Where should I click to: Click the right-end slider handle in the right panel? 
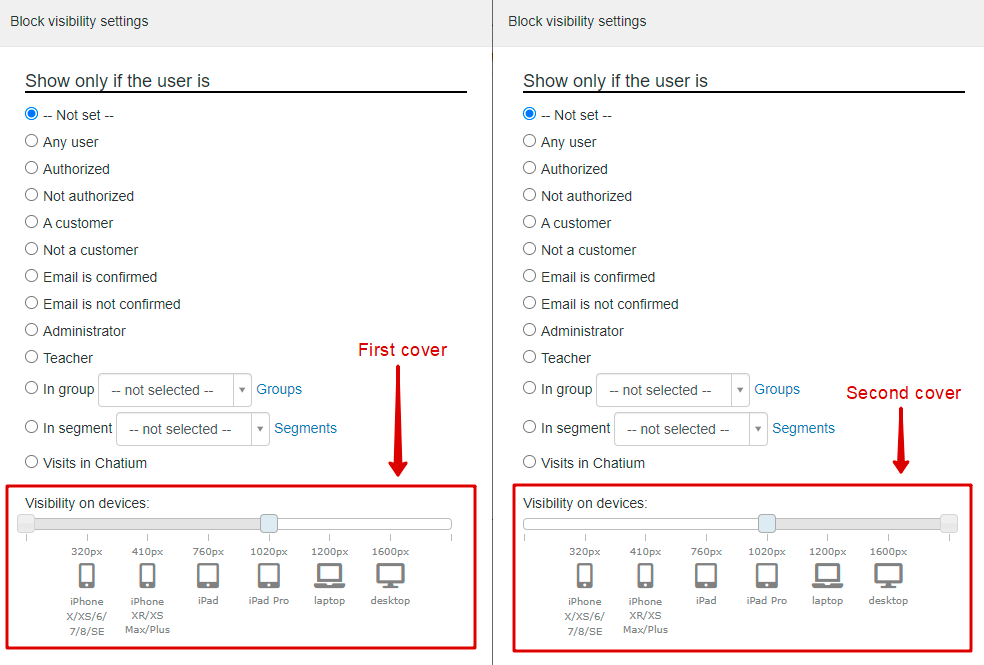[949, 523]
